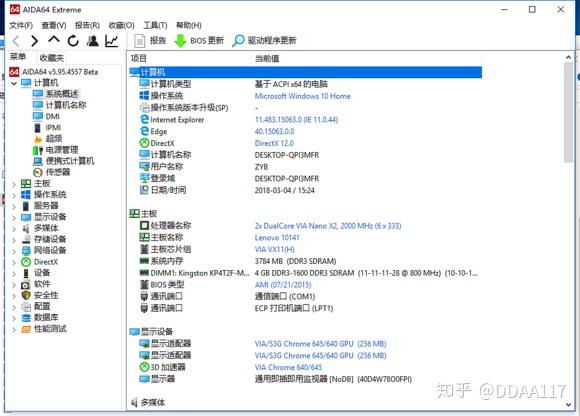The width and height of the screenshot is (580, 416).
Task: Open the 2x DualCore VIA Nano X2 link
Action: pos(328,226)
